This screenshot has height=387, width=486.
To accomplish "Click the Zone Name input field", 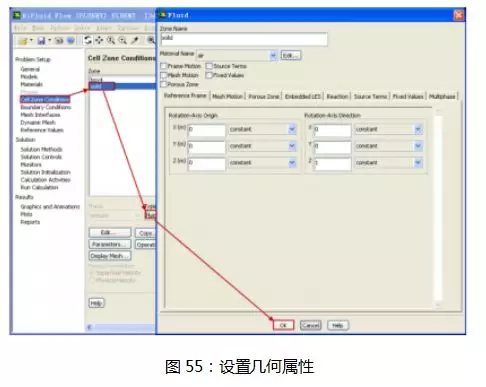I will tap(244, 39).
